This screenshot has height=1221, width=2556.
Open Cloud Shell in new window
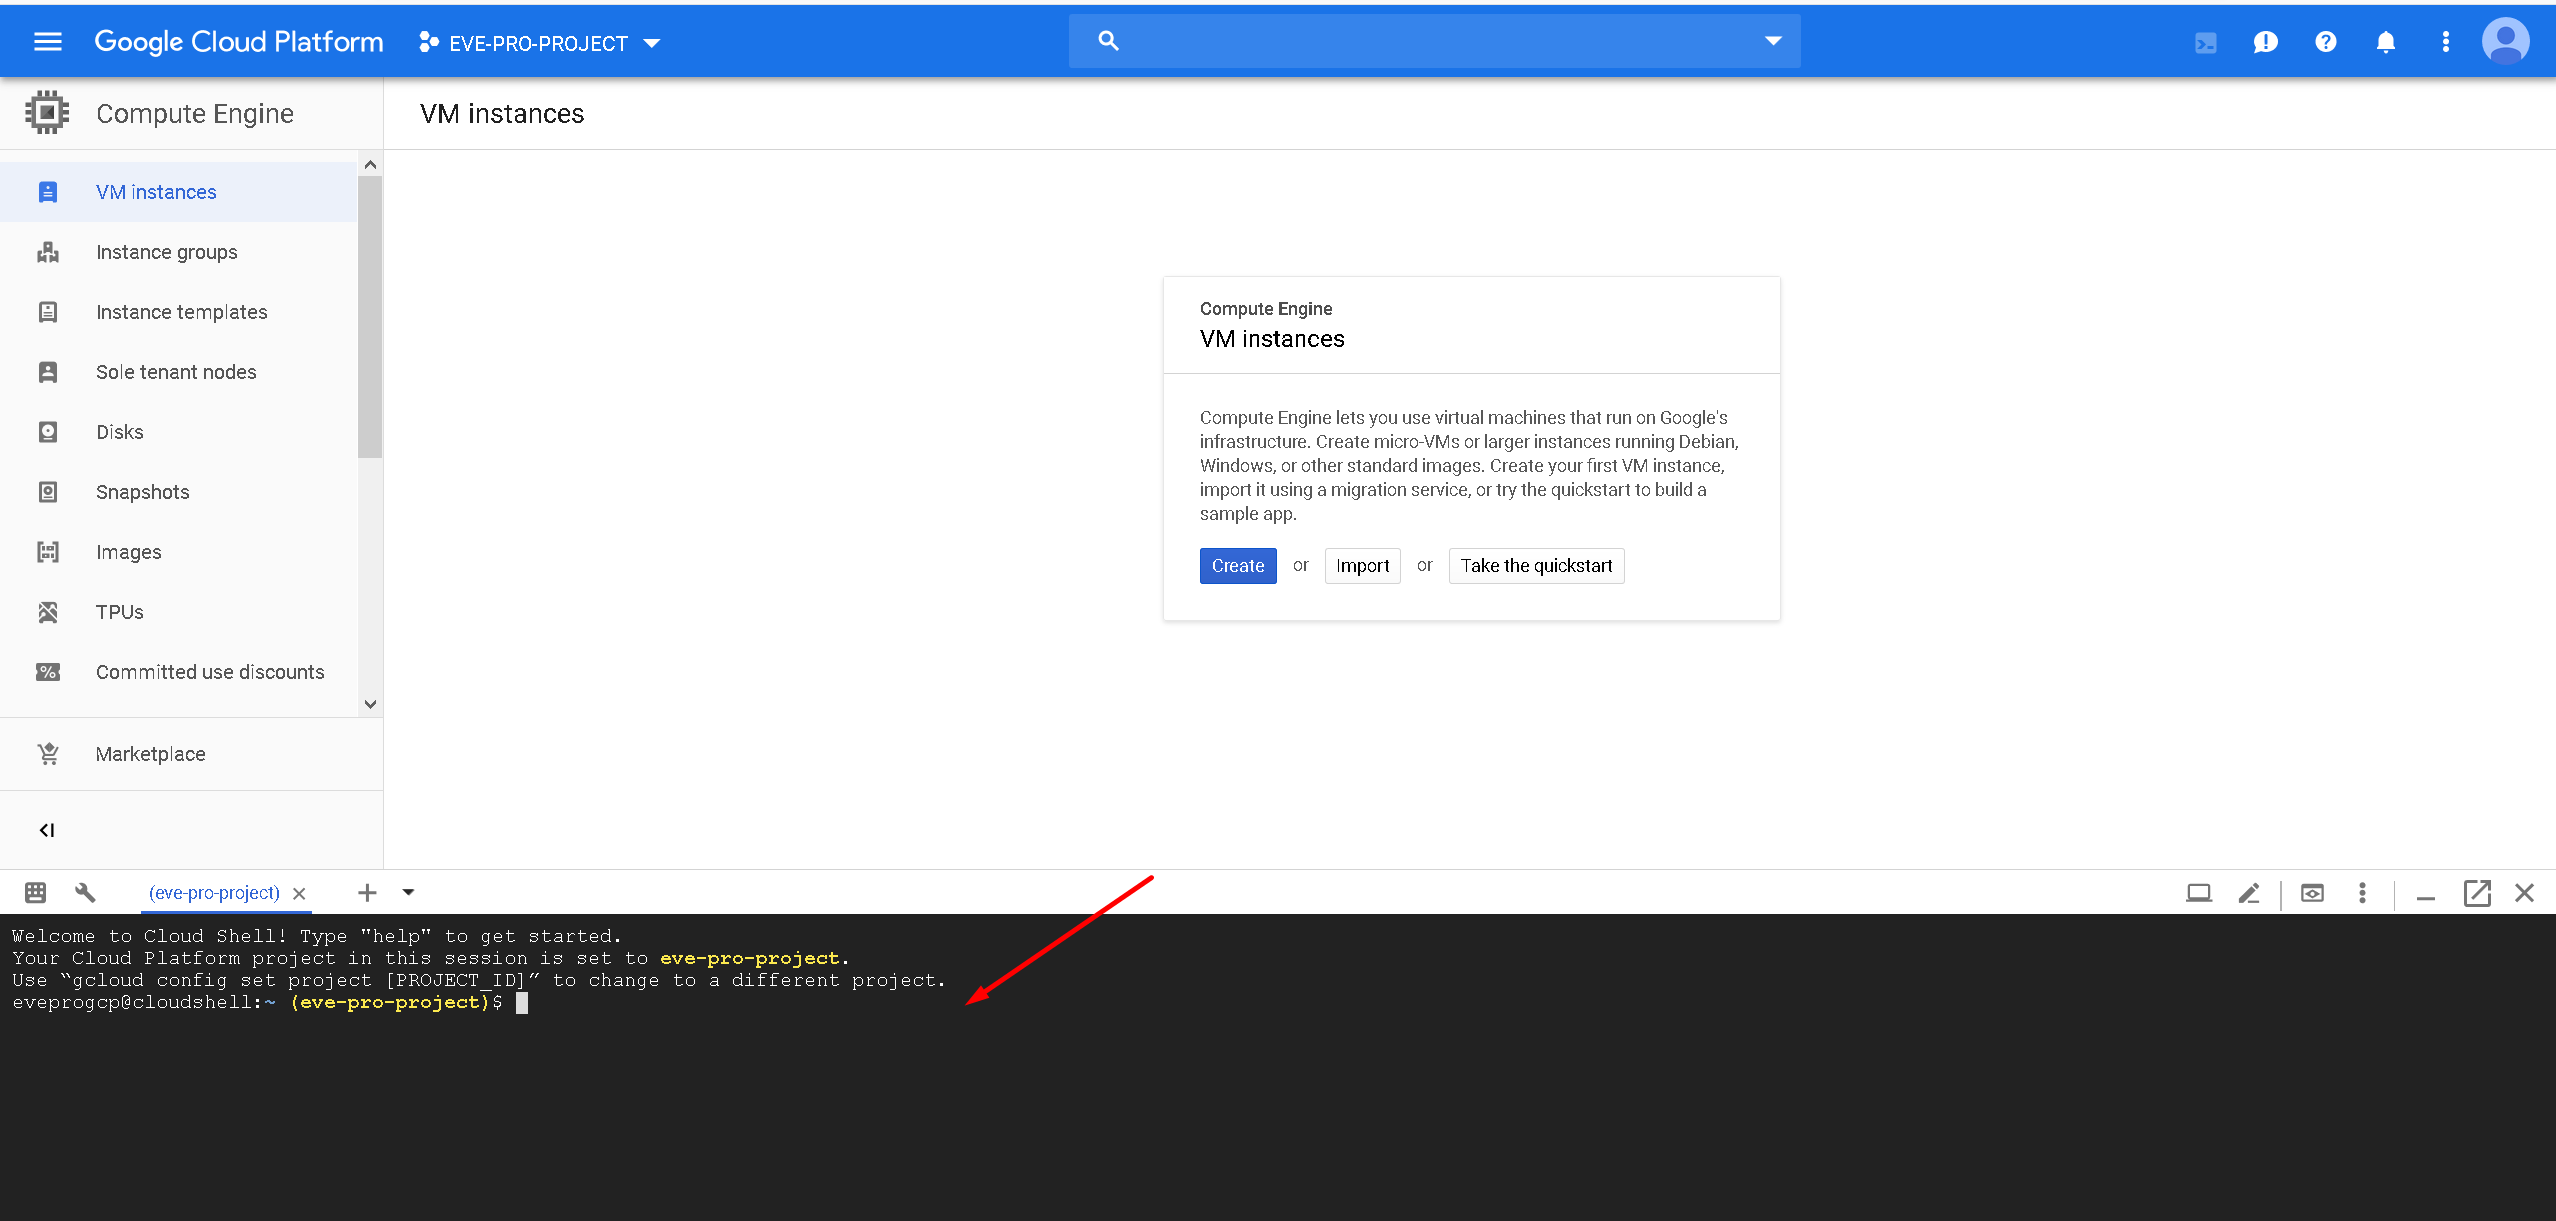[2476, 893]
